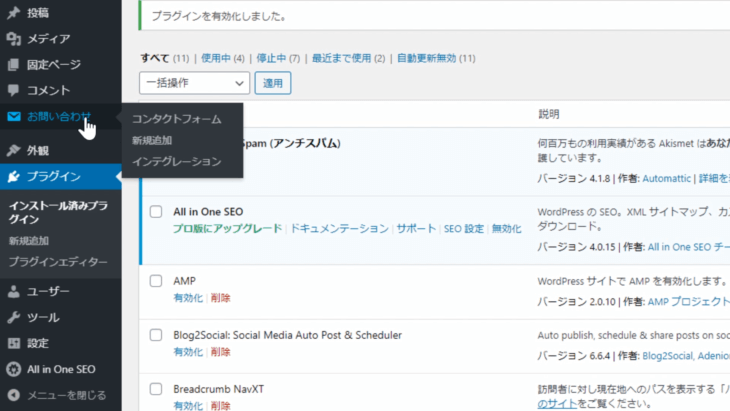Click the pin icon beside 投稿
The height and width of the screenshot is (411, 730).
tap(14, 13)
